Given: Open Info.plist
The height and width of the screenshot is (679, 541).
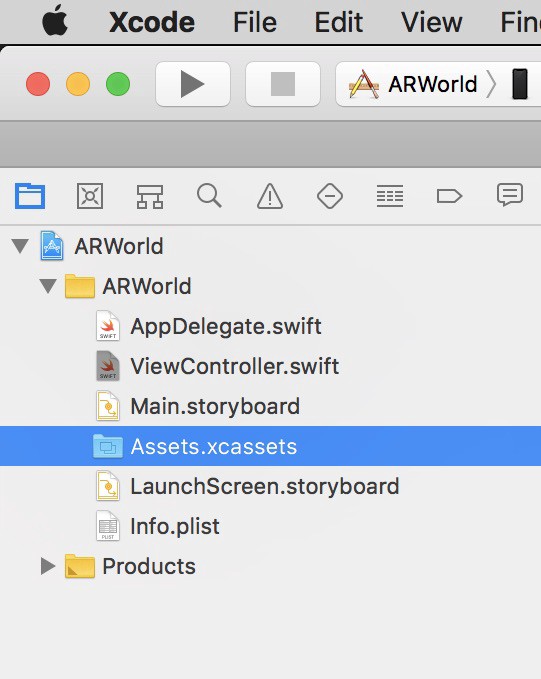Looking at the screenshot, I should pyautogui.click(x=175, y=526).
